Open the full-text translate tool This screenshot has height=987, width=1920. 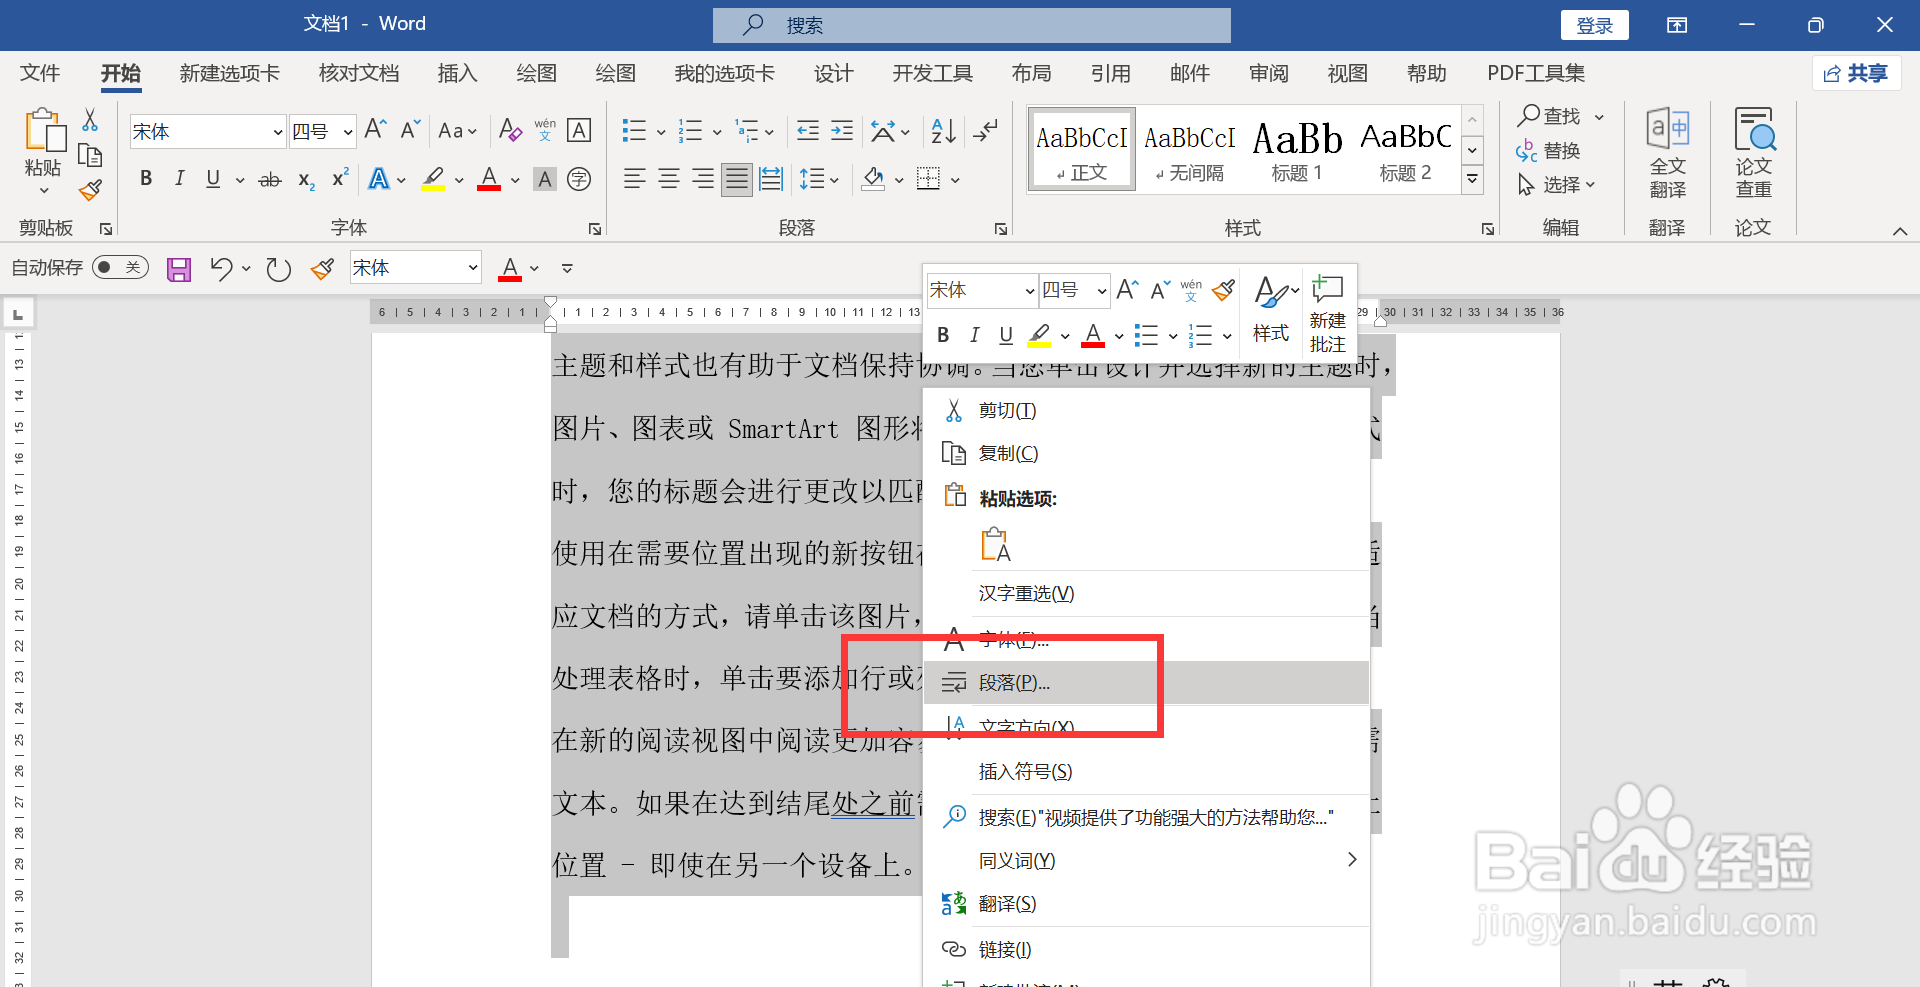coord(1667,153)
